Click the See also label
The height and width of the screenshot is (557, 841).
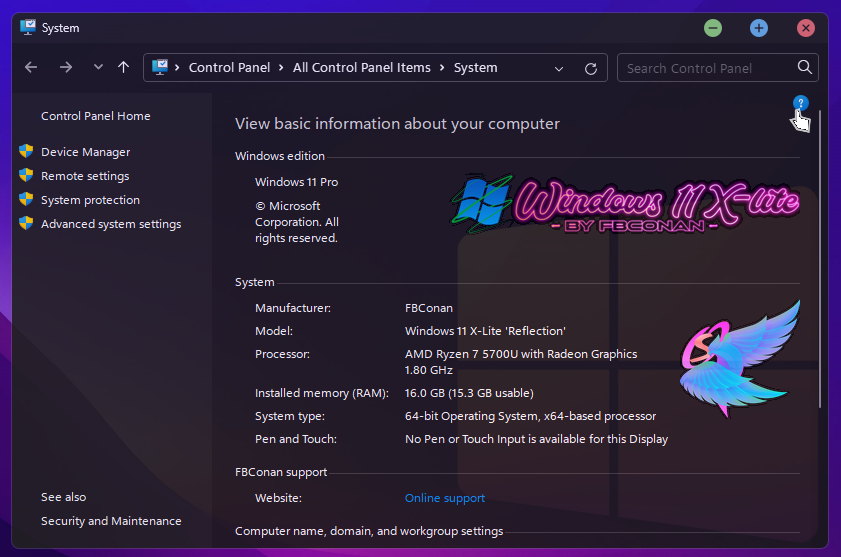tap(63, 497)
